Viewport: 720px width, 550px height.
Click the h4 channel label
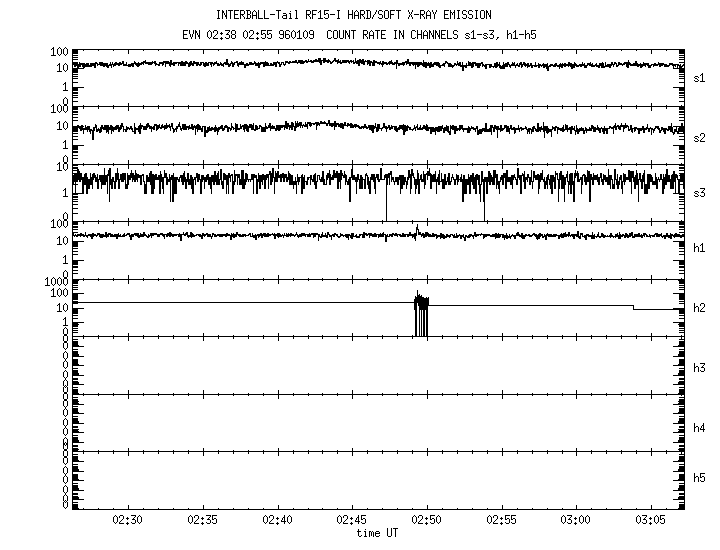pos(701,427)
